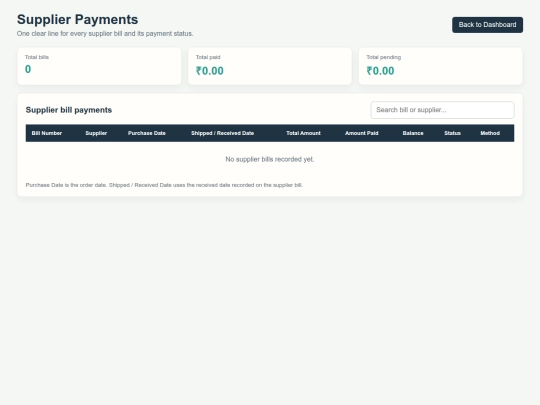Click the Total bills card value 0
The height and width of the screenshot is (405, 540).
click(x=28, y=69)
